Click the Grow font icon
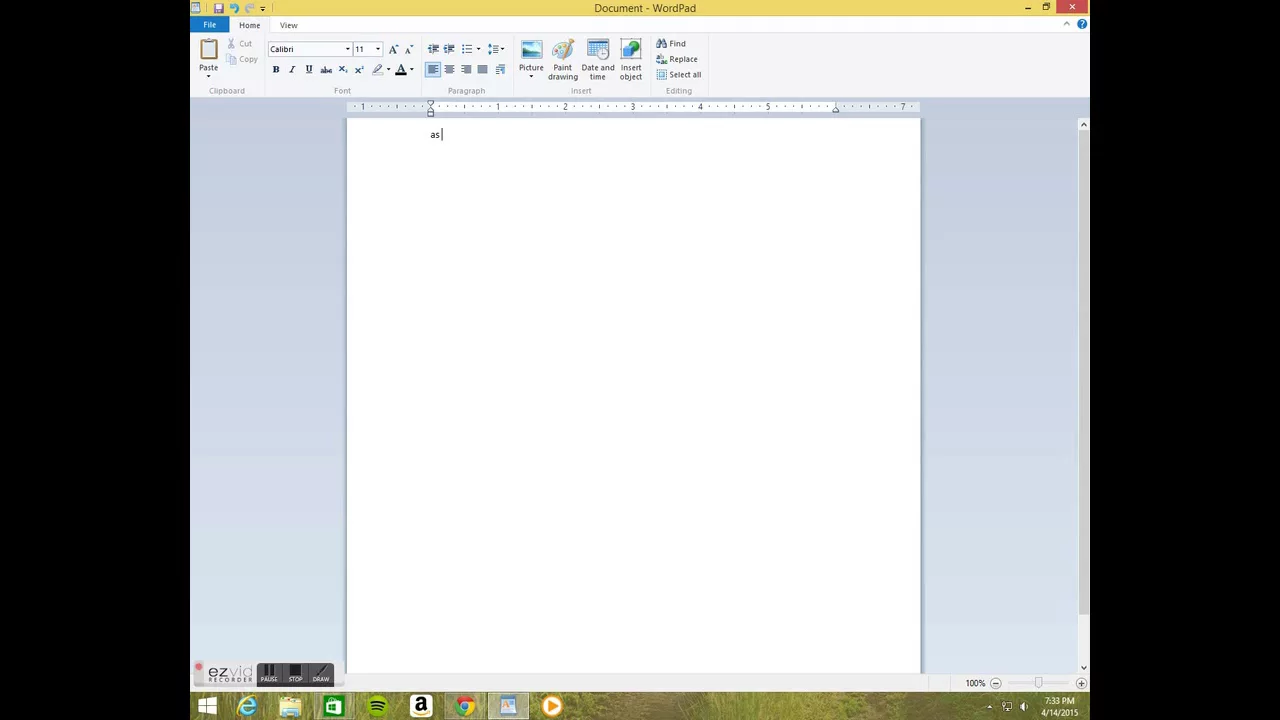The height and width of the screenshot is (720, 1280). coord(393,49)
